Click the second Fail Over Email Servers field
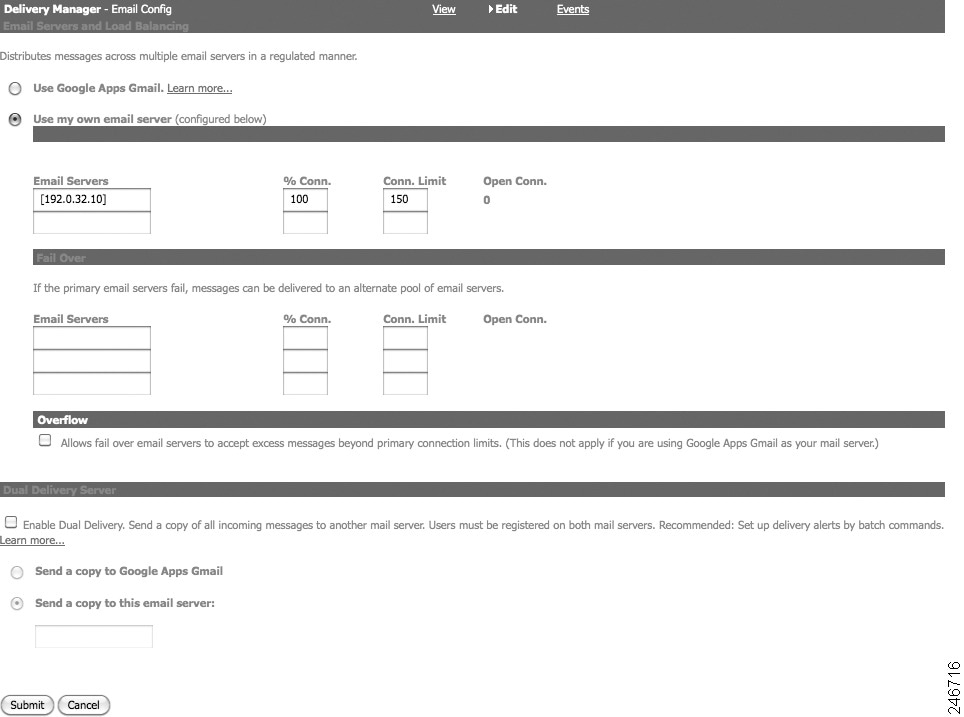The height and width of the screenshot is (717, 964). point(92,360)
